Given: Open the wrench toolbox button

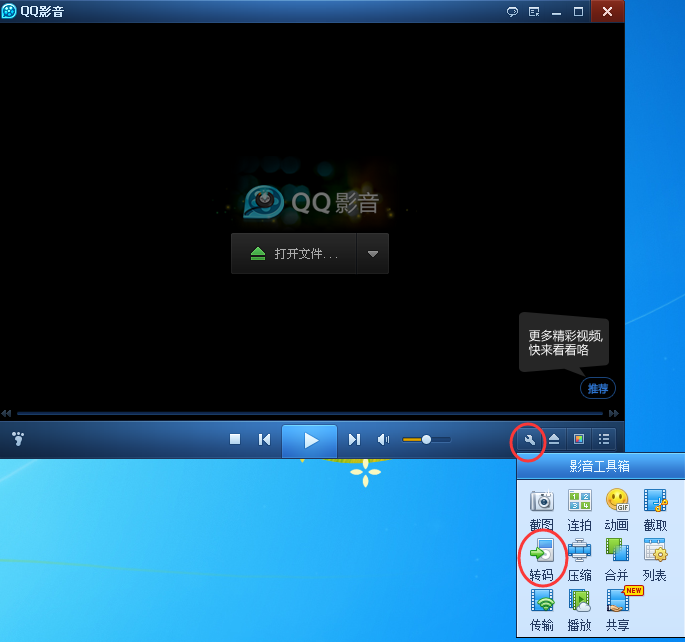Looking at the screenshot, I should pyautogui.click(x=529, y=440).
